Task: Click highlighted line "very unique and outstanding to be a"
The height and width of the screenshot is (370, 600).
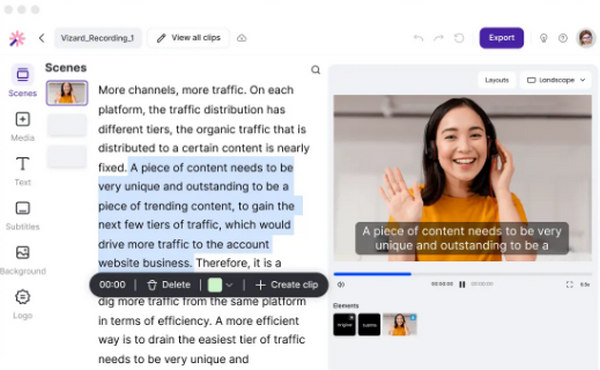Action: (193, 186)
